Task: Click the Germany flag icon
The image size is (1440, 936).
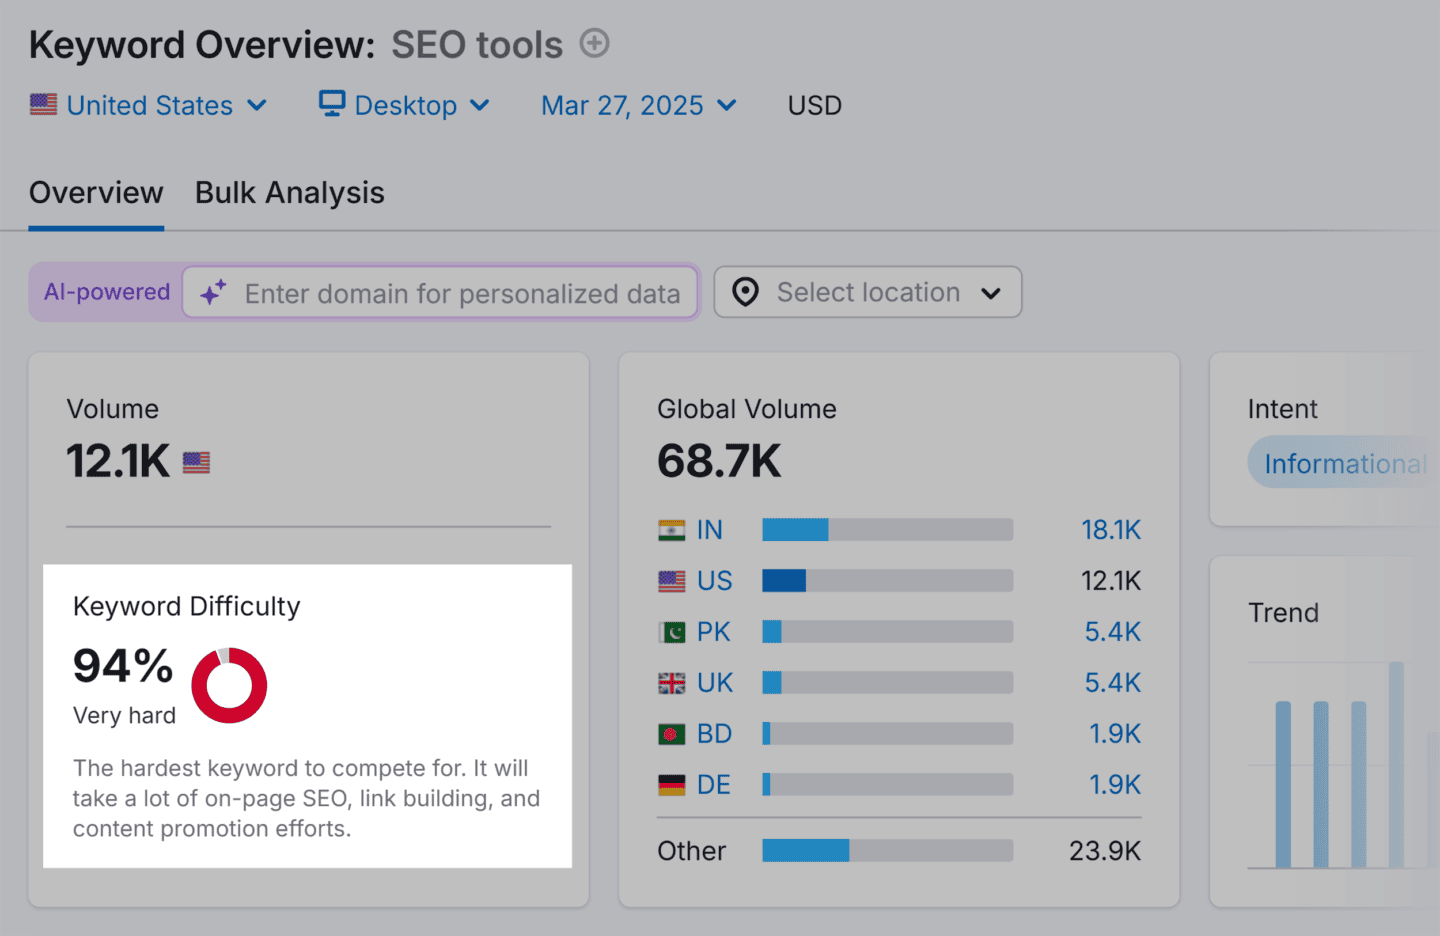Action: pyautogui.click(x=672, y=785)
